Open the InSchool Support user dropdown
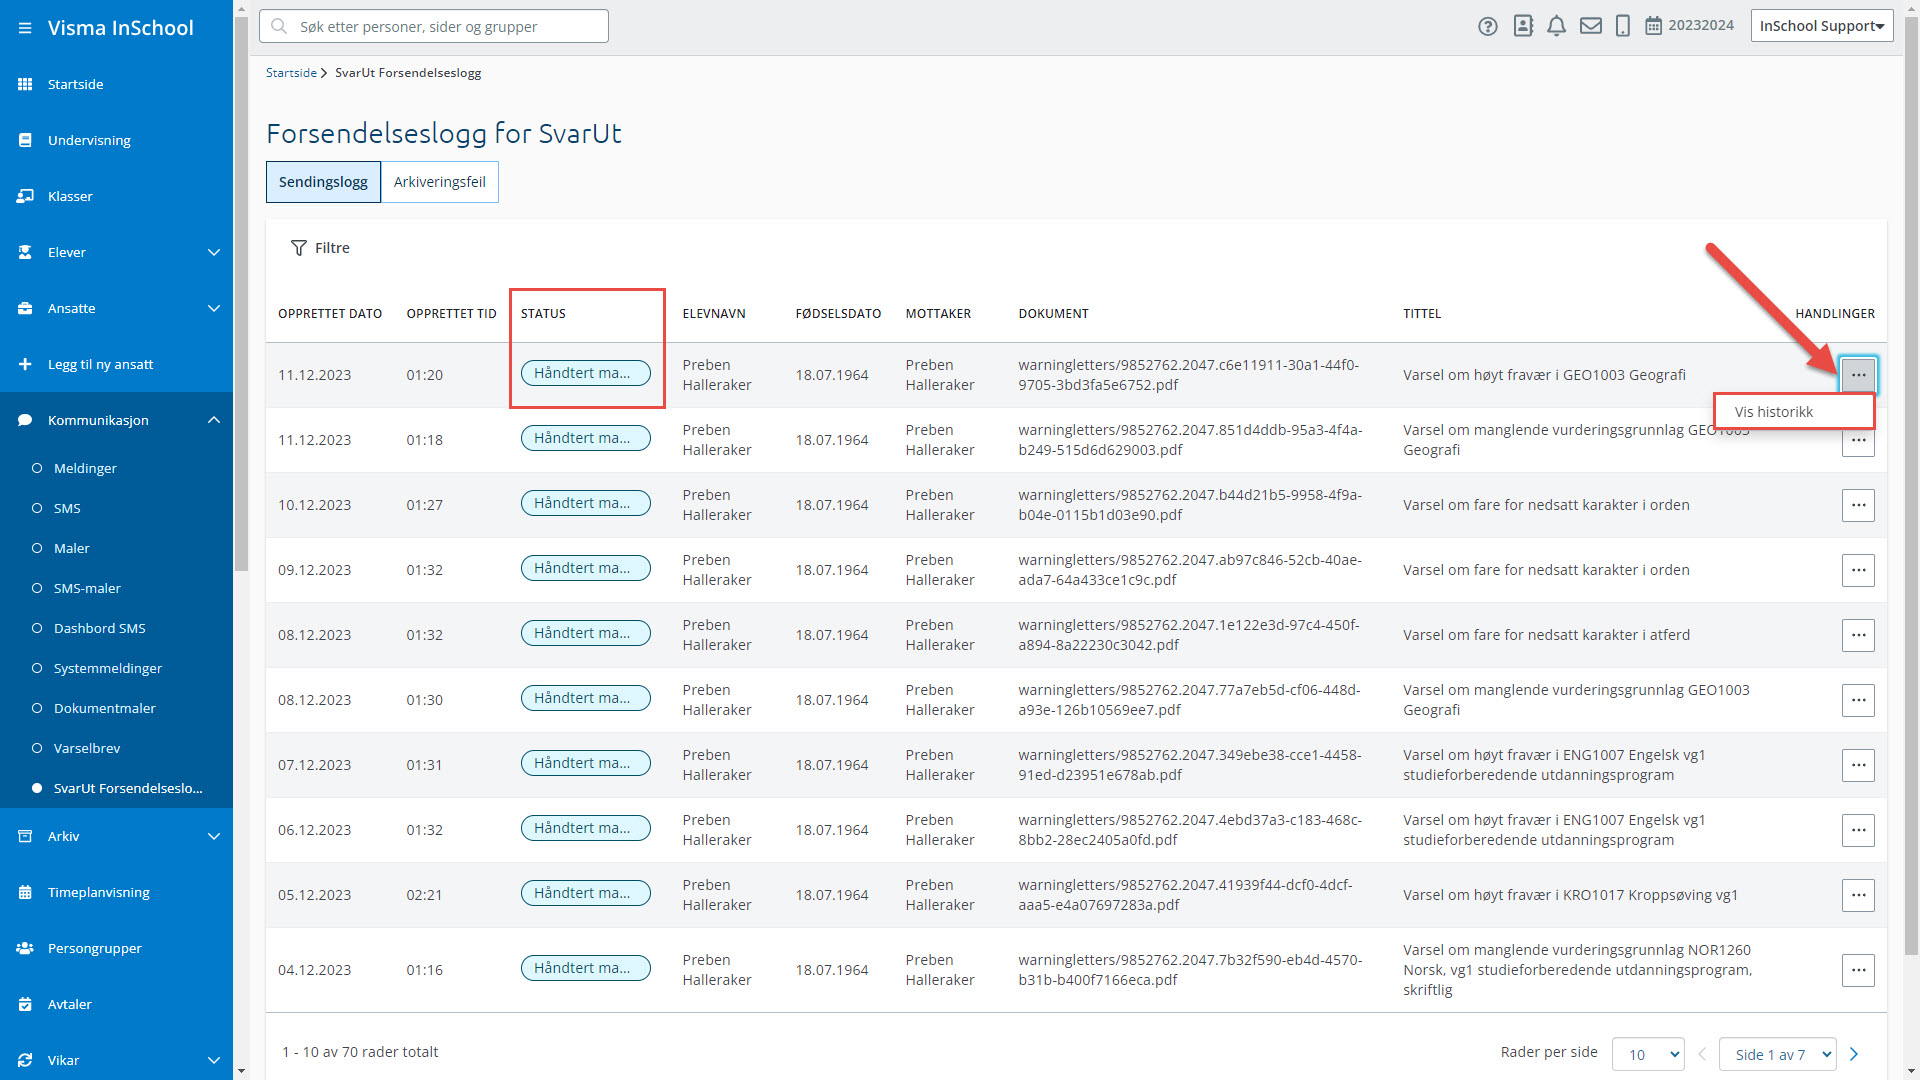Image resolution: width=1920 pixels, height=1080 pixels. pyautogui.click(x=1821, y=26)
